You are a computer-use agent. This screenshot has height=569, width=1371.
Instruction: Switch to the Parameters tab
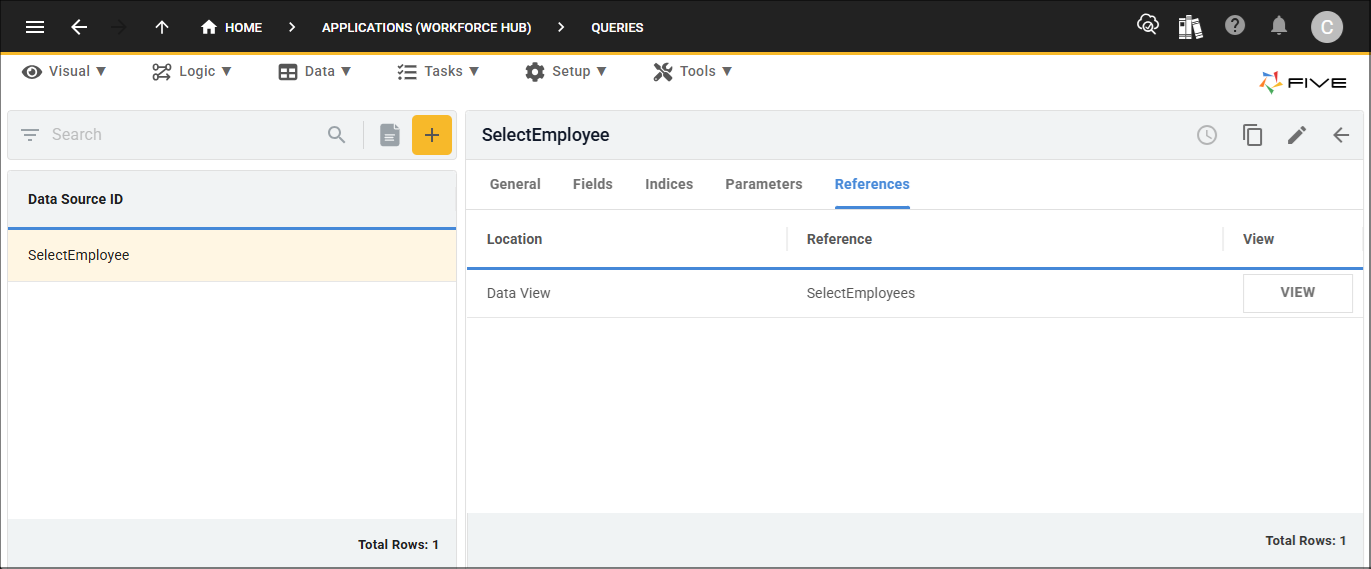point(764,184)
